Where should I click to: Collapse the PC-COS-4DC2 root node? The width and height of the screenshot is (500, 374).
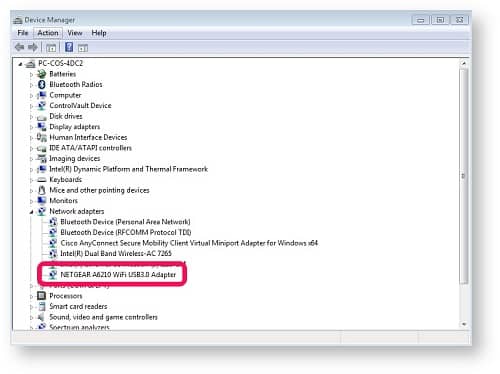point(20,64)
